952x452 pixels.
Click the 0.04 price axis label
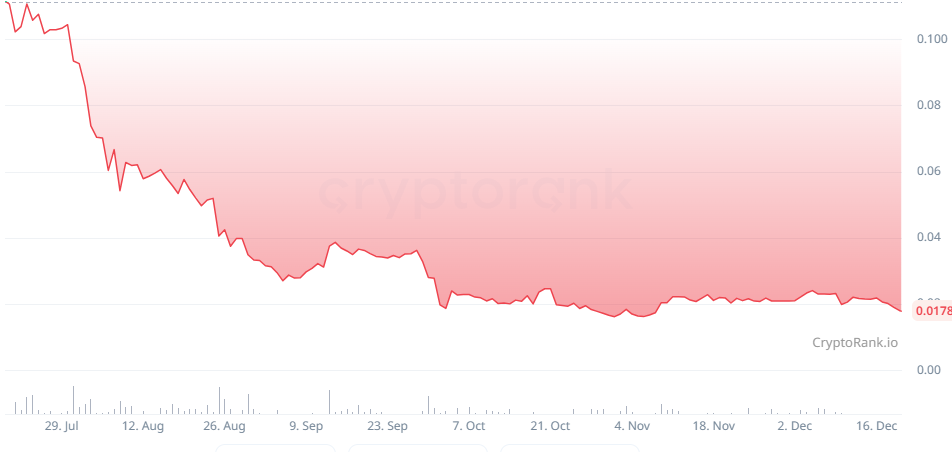point(928,237)
